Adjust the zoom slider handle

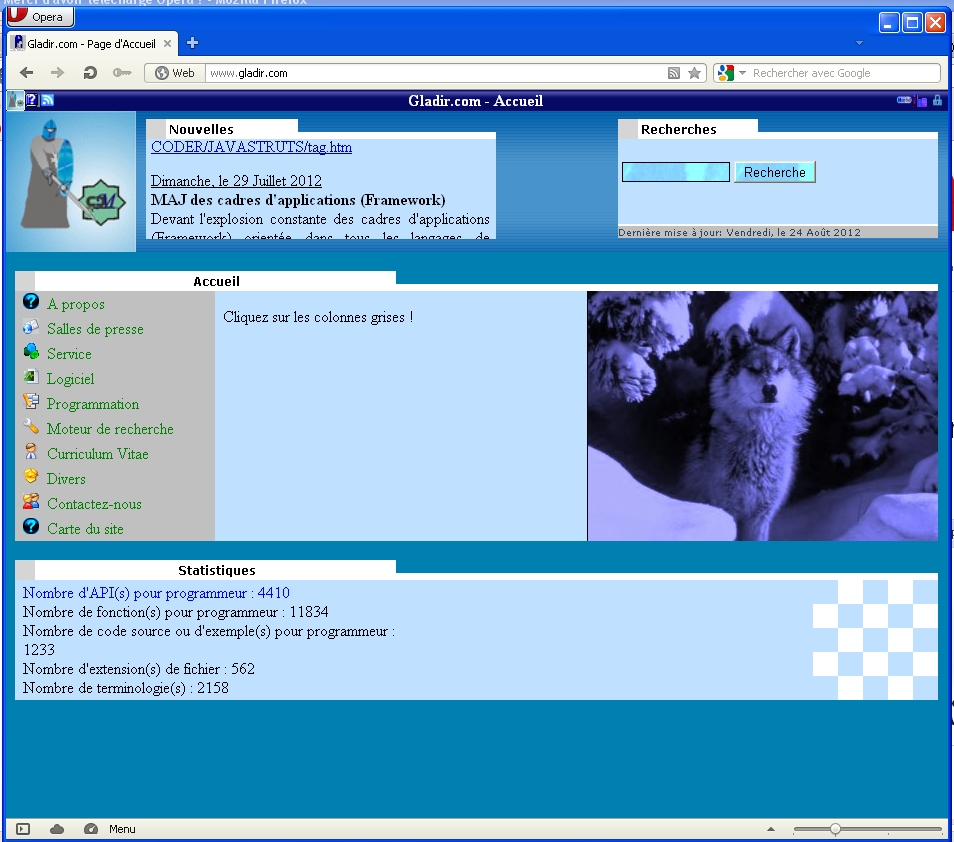(x=835, y=829)
